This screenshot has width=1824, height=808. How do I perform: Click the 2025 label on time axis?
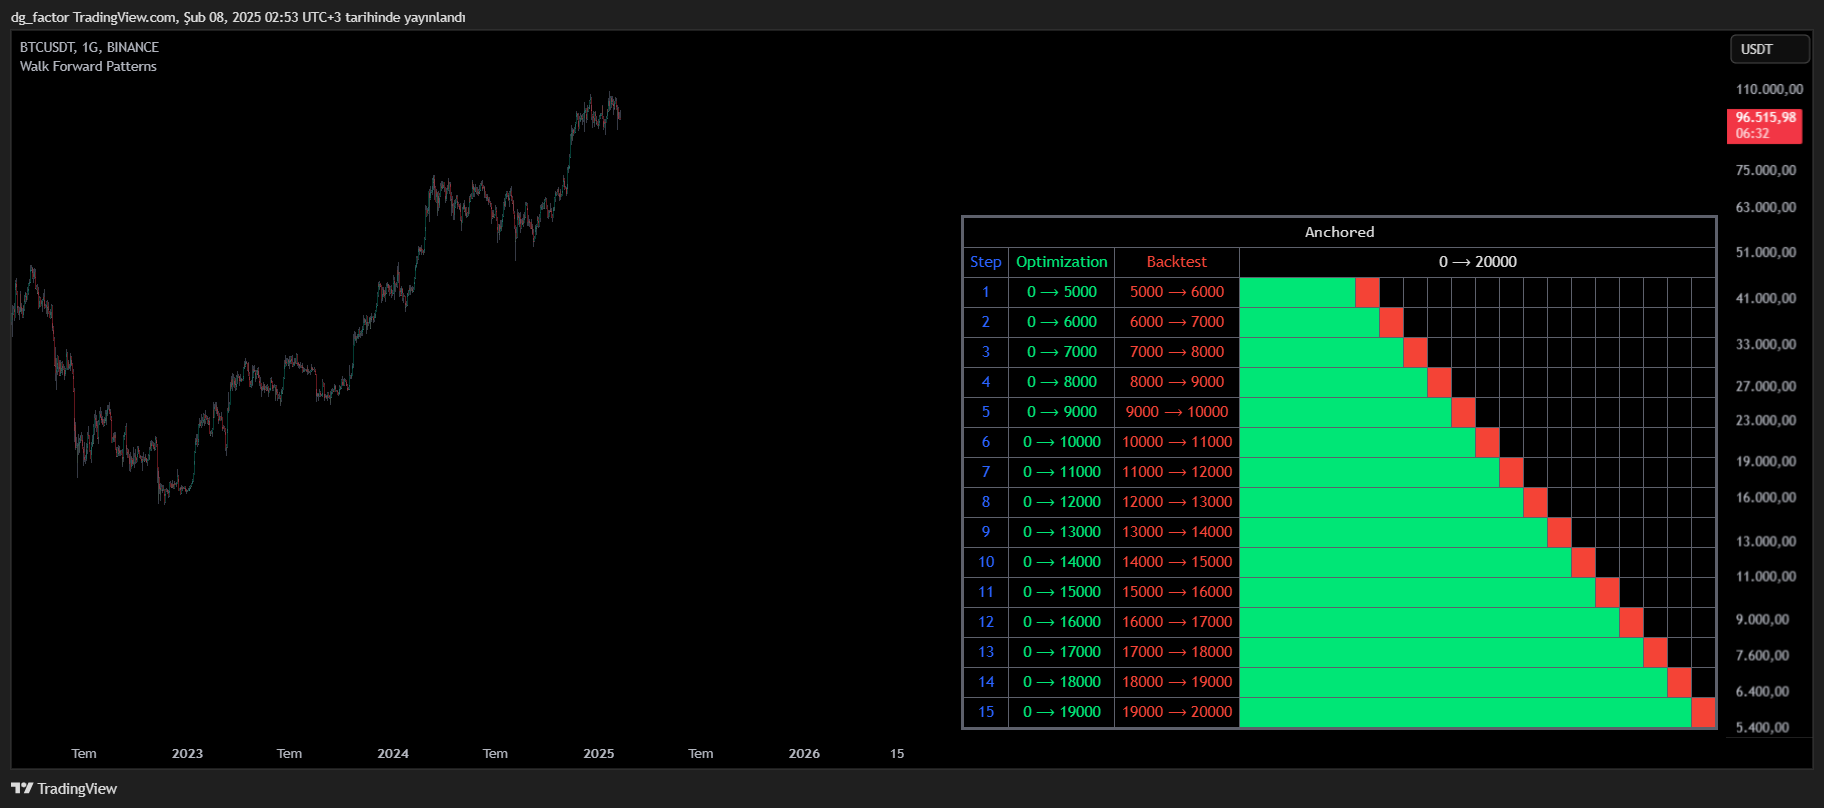599,753
